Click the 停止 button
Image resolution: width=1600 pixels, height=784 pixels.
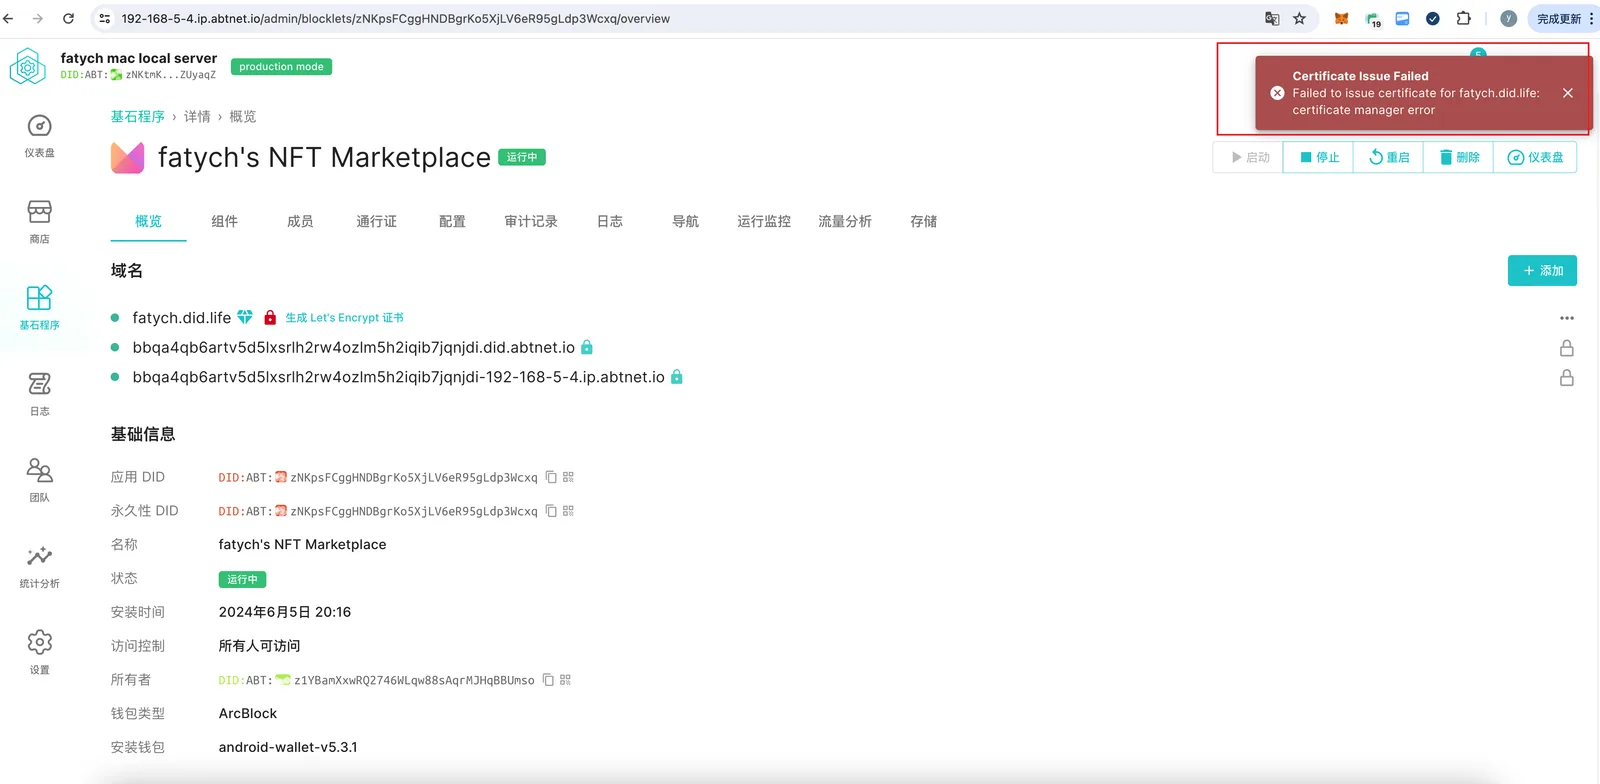coord(1319,157)
